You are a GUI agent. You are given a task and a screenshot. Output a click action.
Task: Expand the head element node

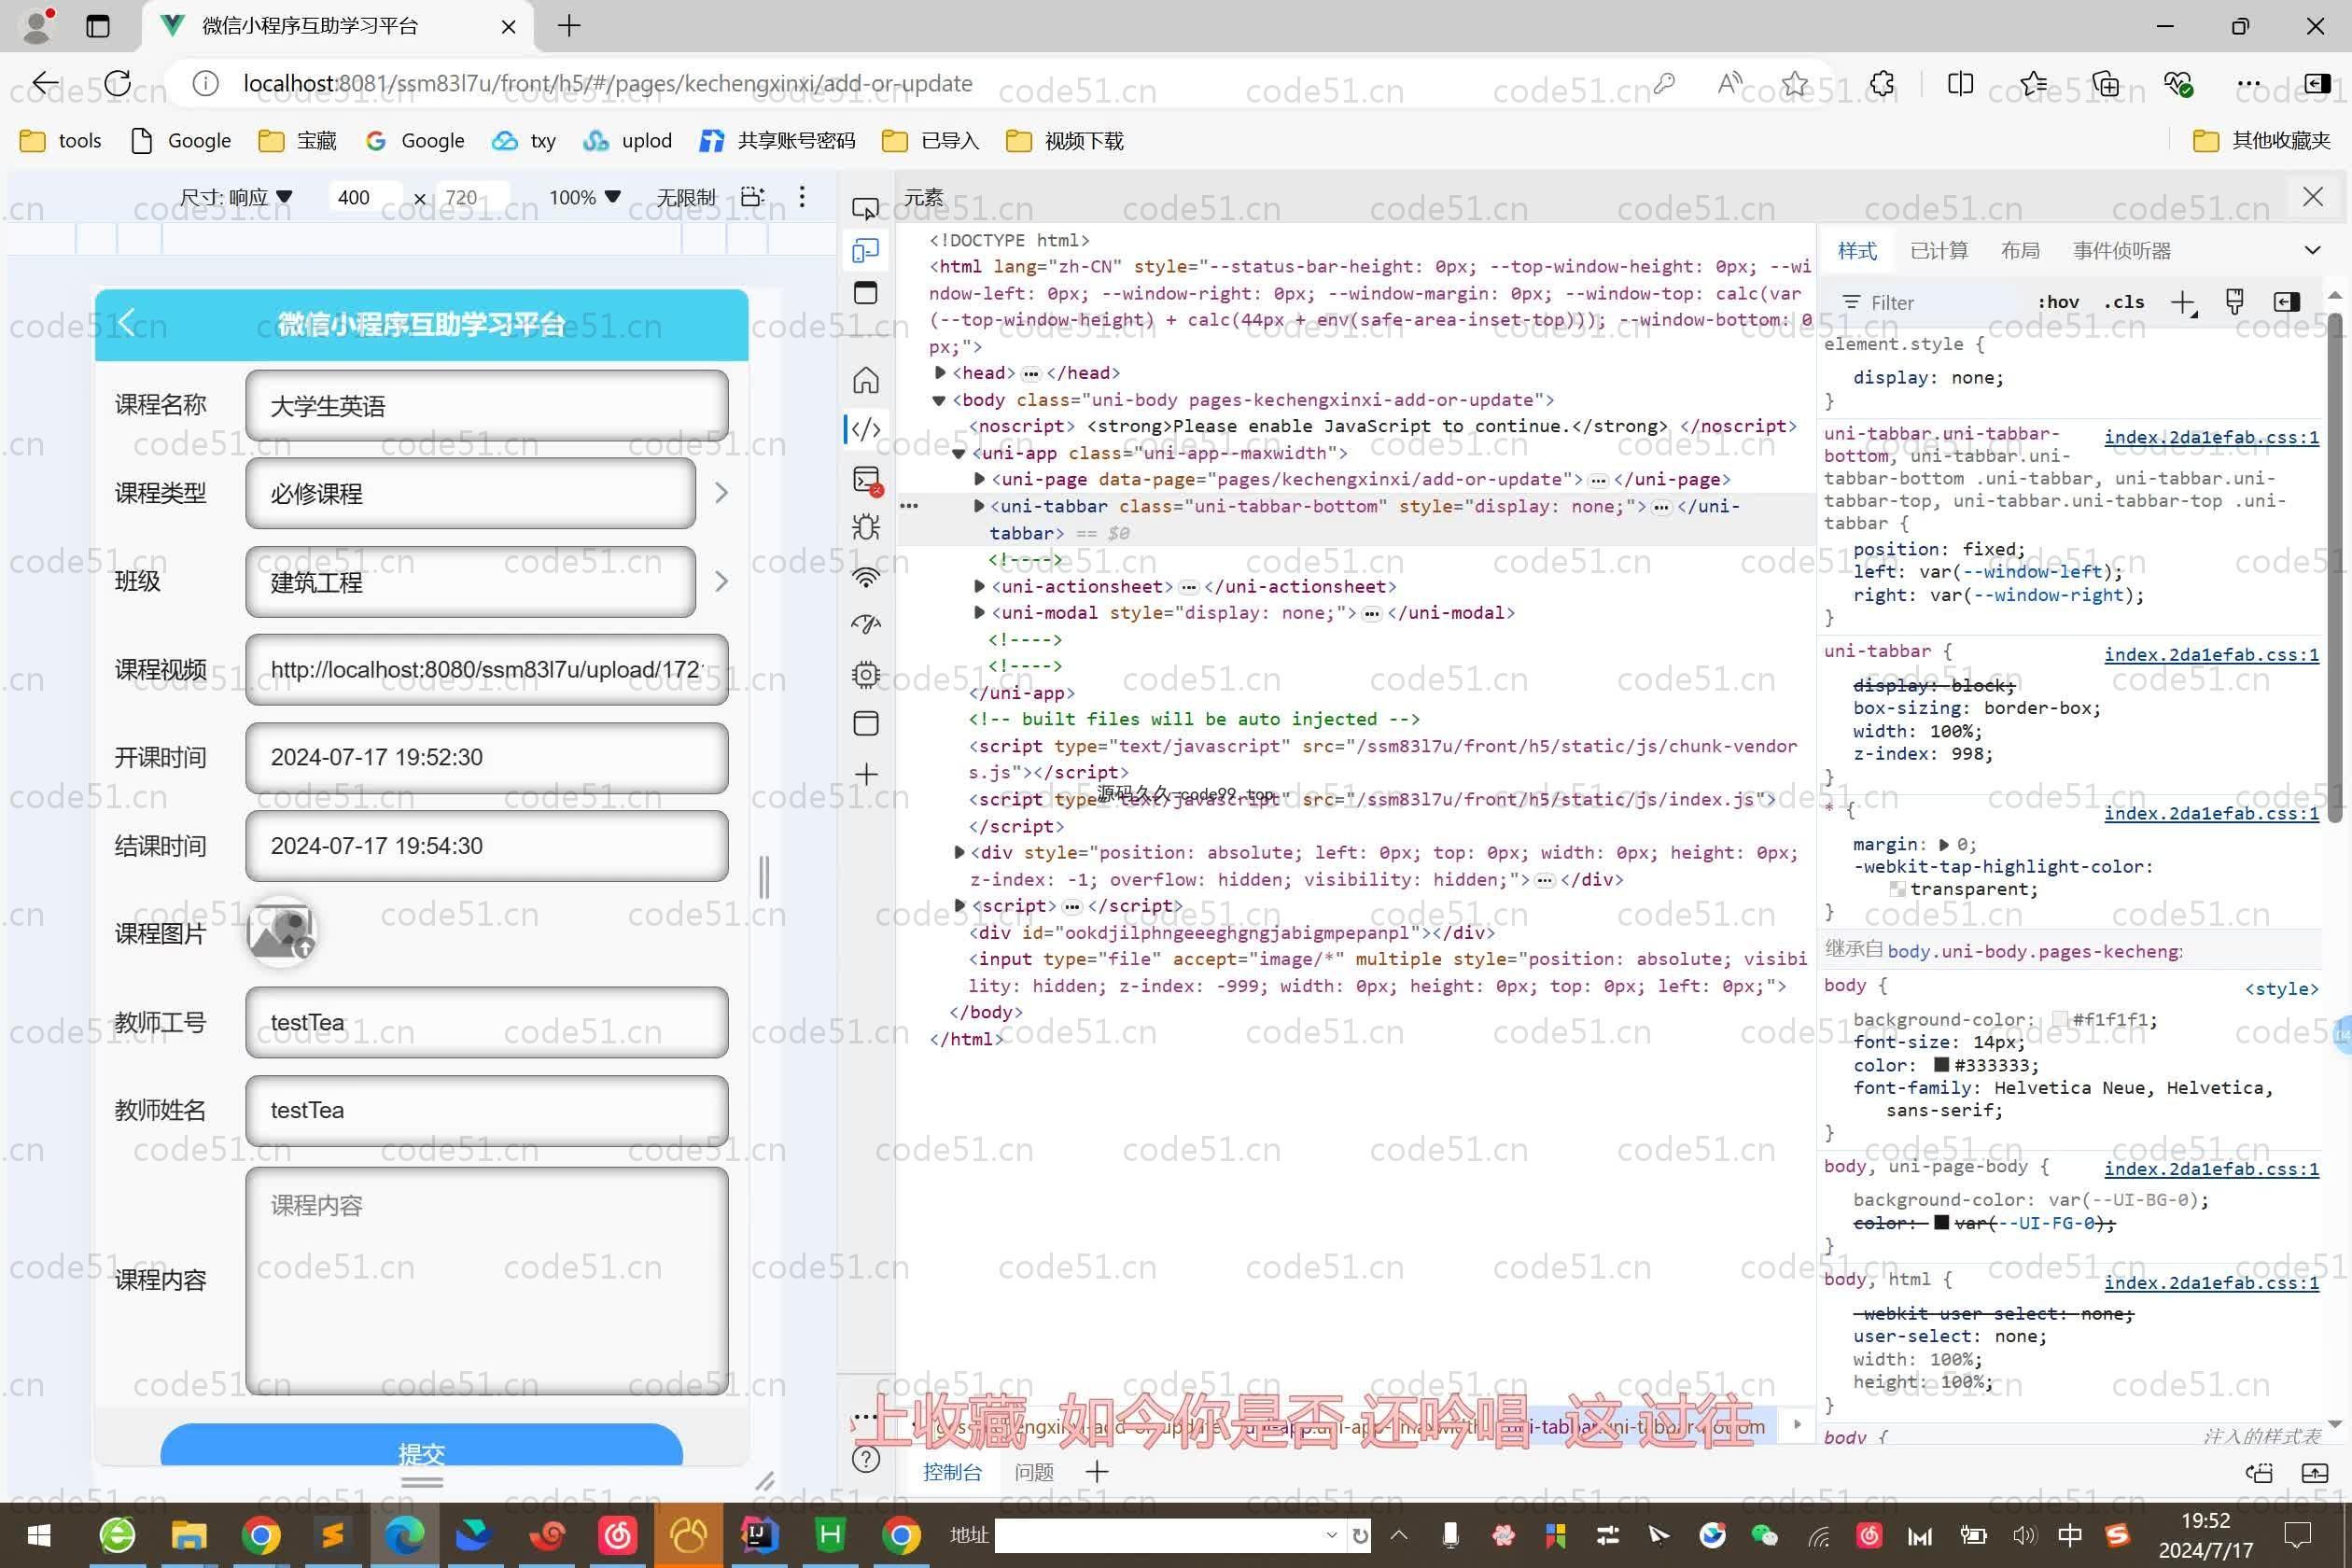tap(940, 373)
